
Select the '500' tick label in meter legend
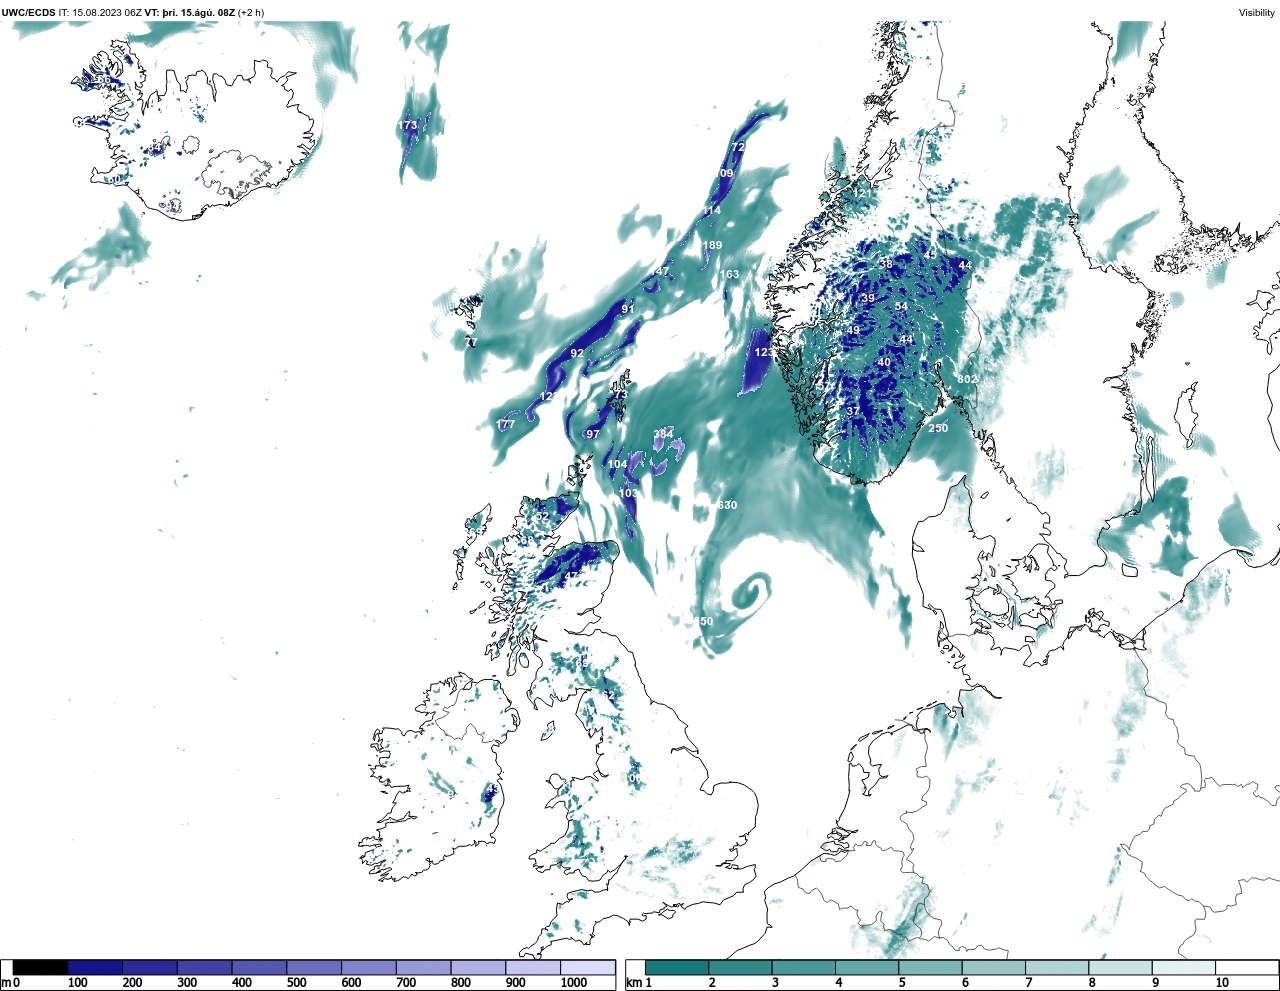click(296, 983)
